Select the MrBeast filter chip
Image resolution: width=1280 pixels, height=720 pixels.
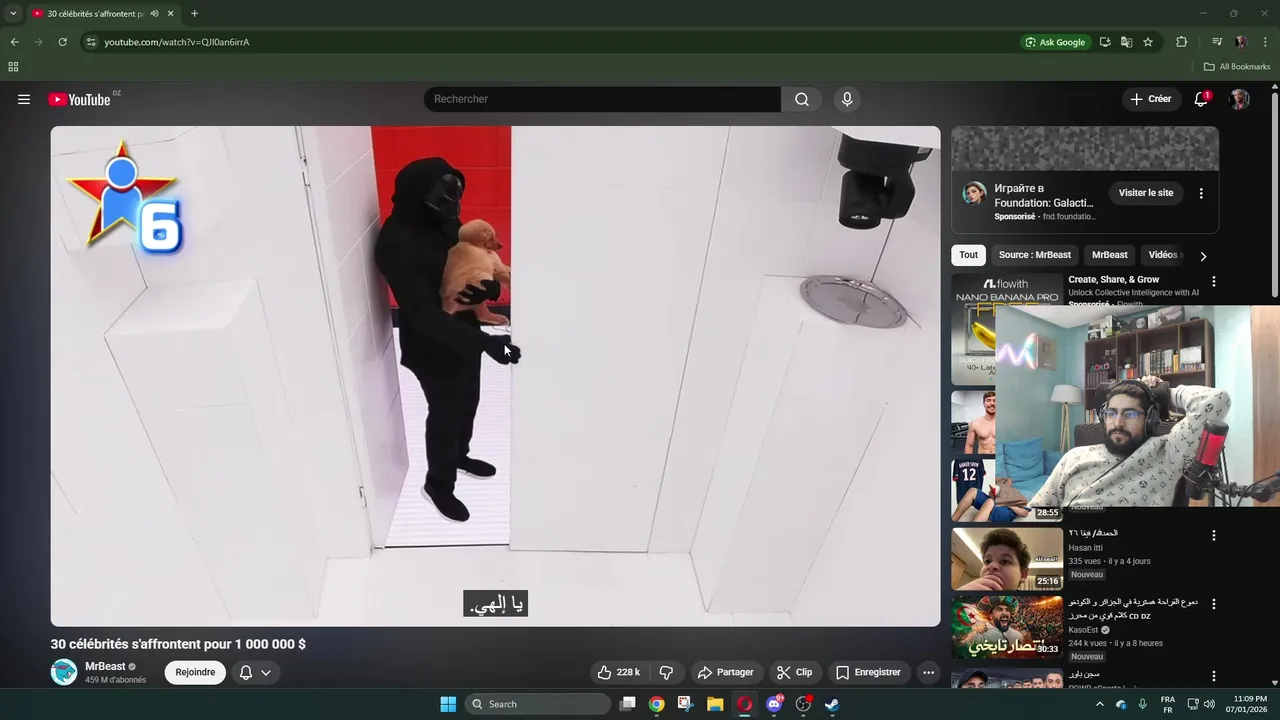point(1109,255)
